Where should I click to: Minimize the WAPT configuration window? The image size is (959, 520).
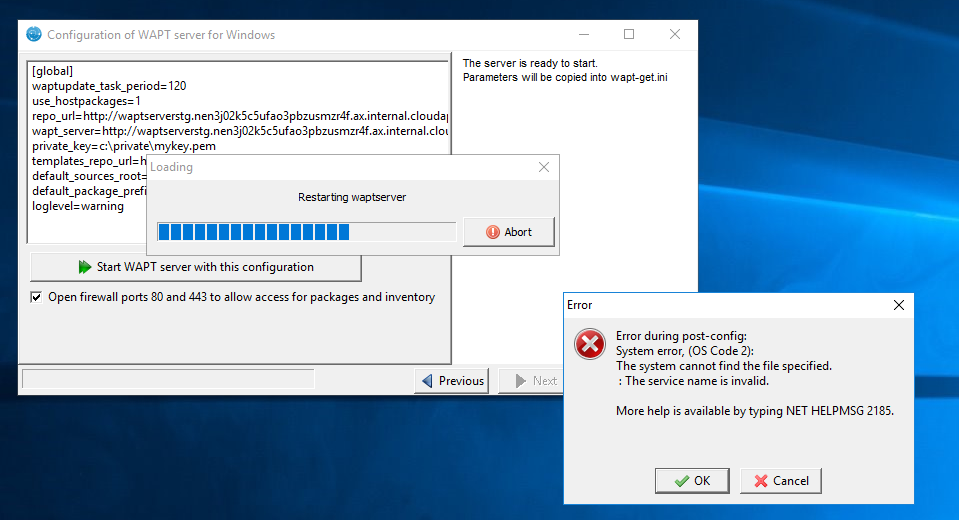582,35
